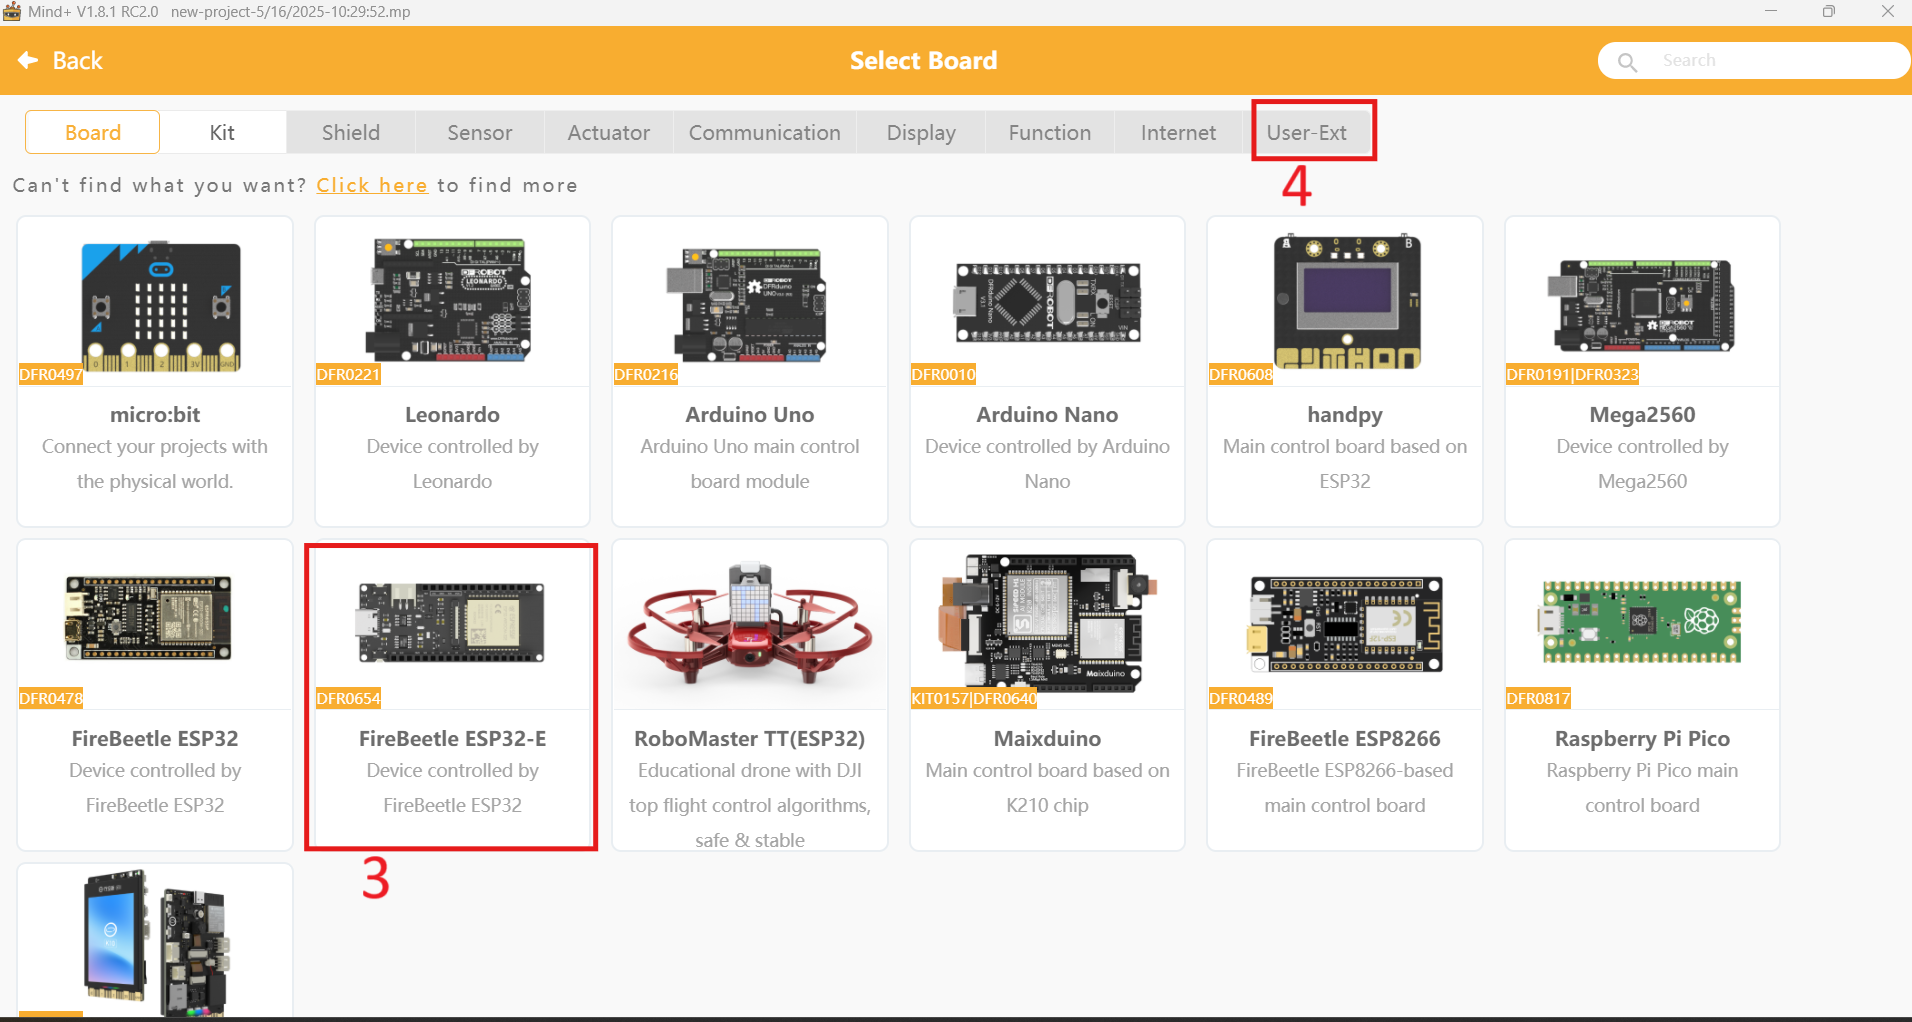Open the Kit tab
1912x1022 pixels.
point(222,132)
